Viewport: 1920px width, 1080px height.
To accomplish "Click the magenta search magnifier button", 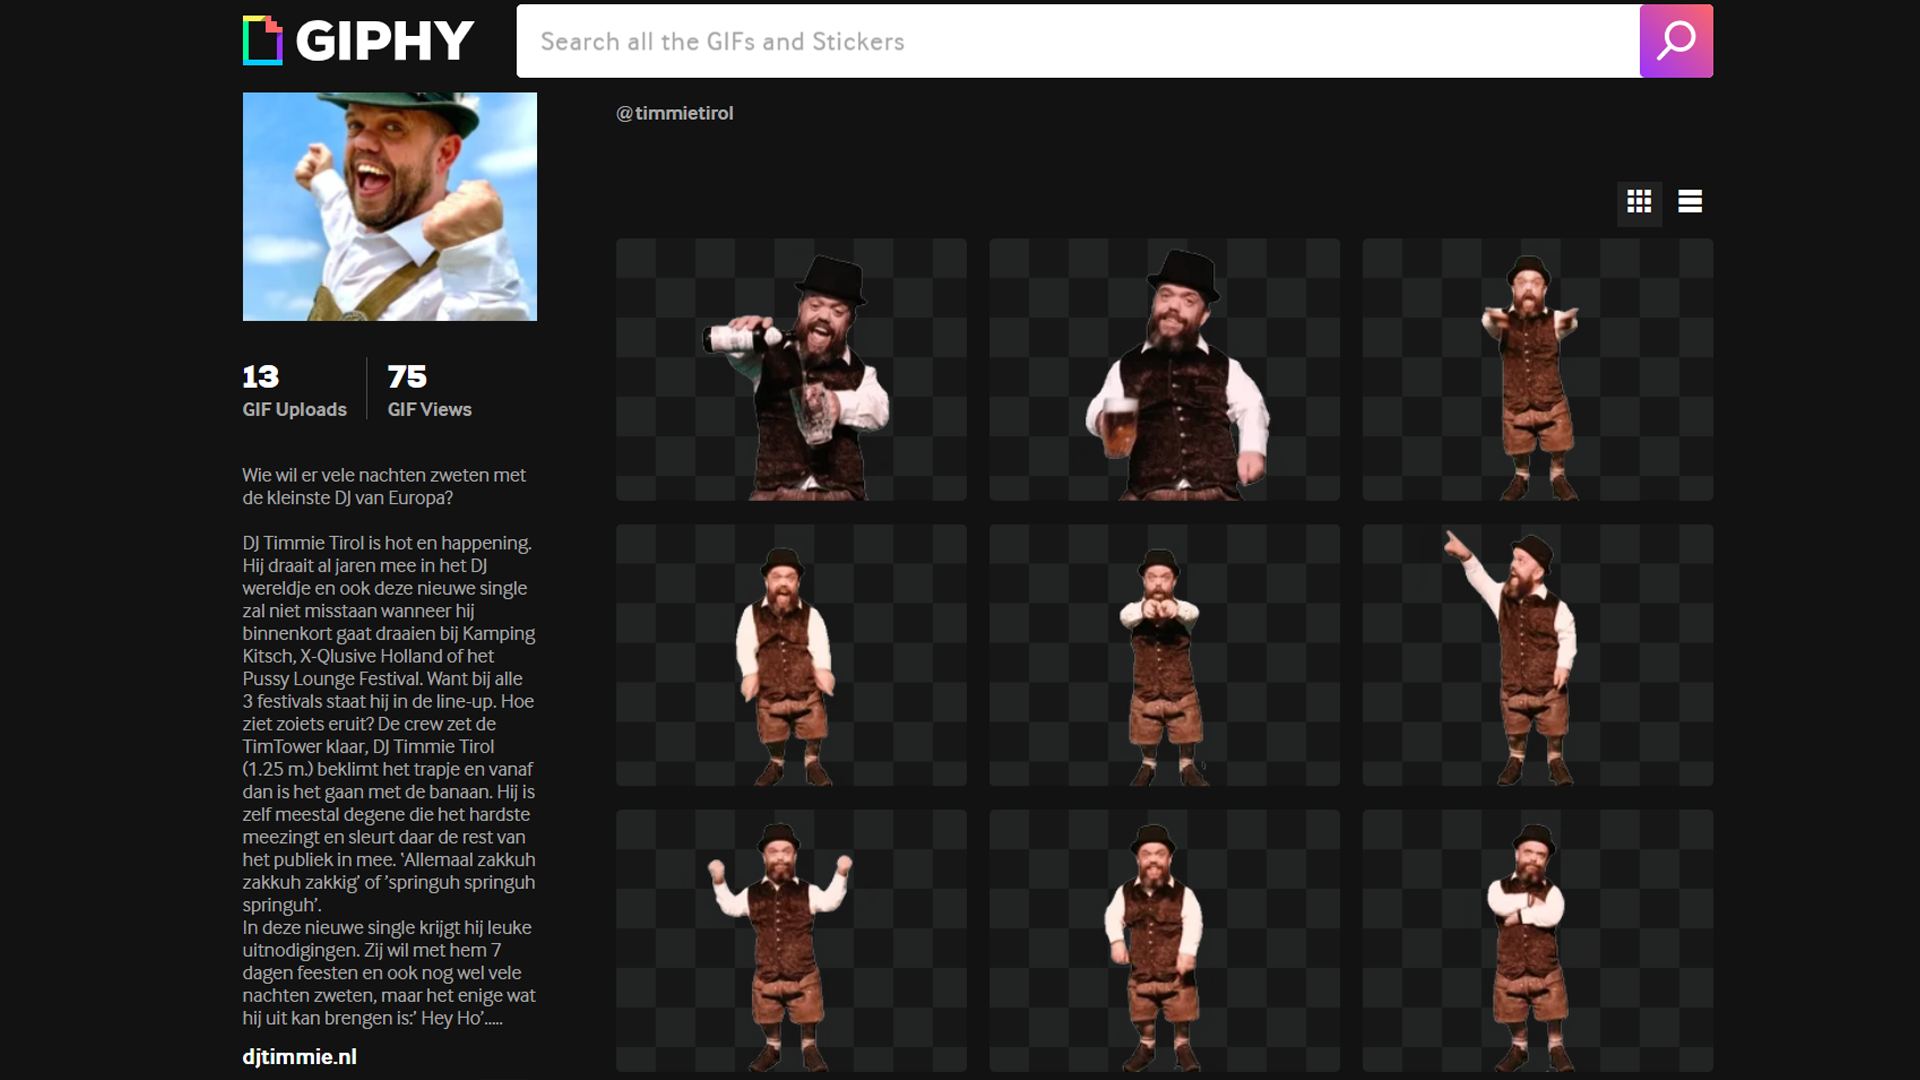I will click(1676, 41).
